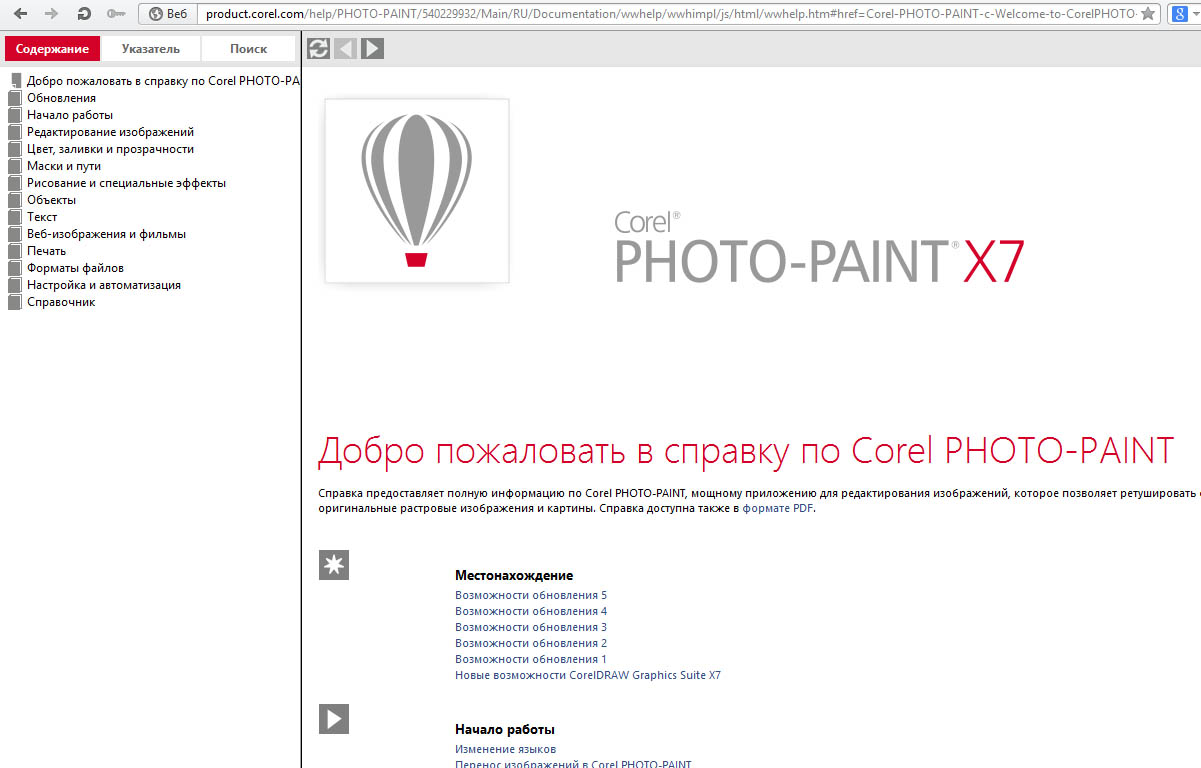The height and width of the screenshot is (768, 1201).
Task: Open Новые возможности CorelDRAW Graphics Suite X7
Action: click(588, 675)
